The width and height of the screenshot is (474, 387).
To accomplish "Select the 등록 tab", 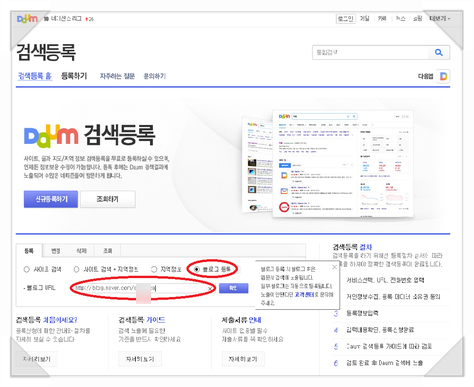I will pos(29,251).
